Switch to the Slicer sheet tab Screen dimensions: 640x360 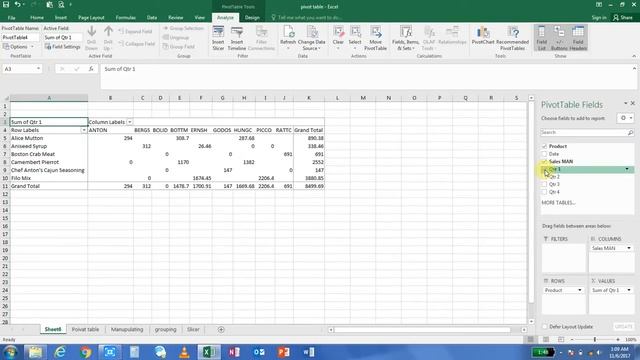tap(193, 329)
